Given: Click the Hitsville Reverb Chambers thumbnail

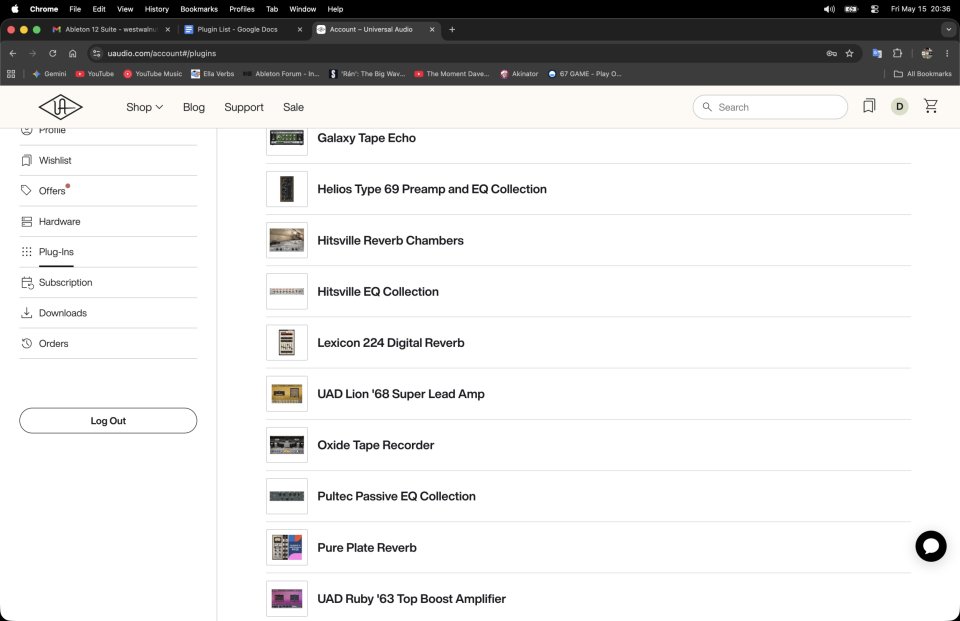Looking at the screenshot, I should tap(287, 240).
